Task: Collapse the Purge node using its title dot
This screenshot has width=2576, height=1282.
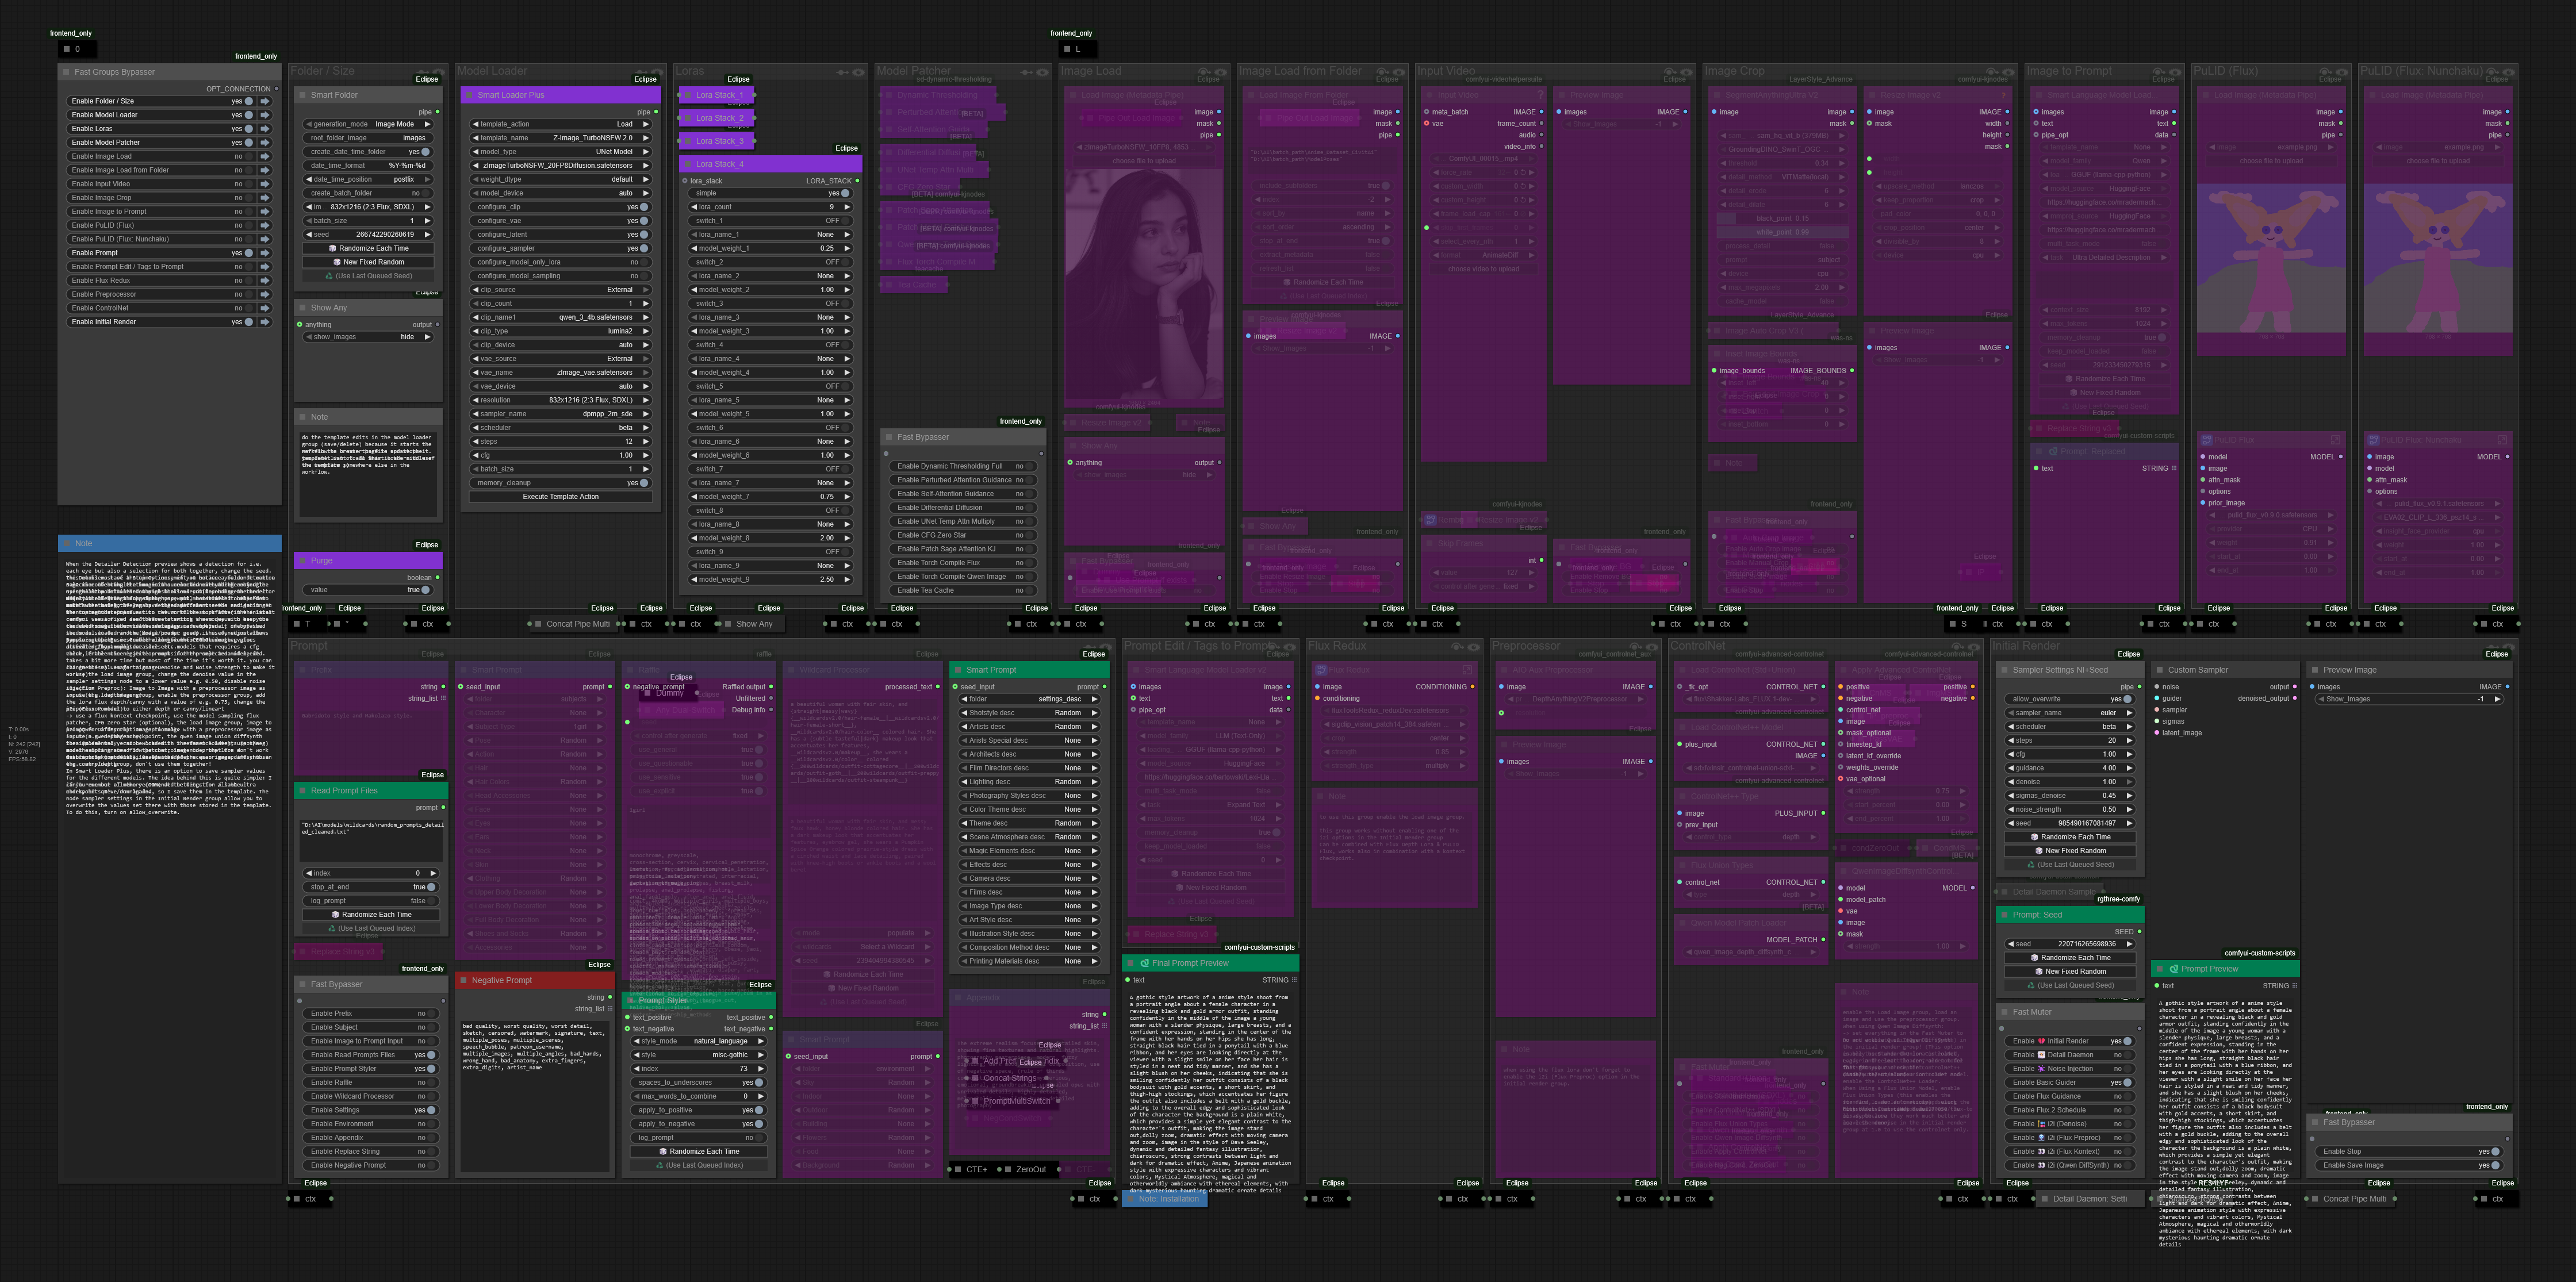Action: (302, 561)
